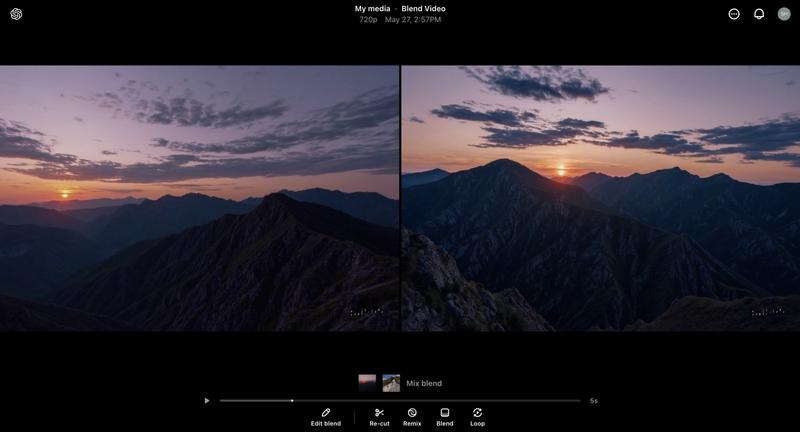Toggle the Loop option
Screen dimensions: 800x432
click(478, 412)
